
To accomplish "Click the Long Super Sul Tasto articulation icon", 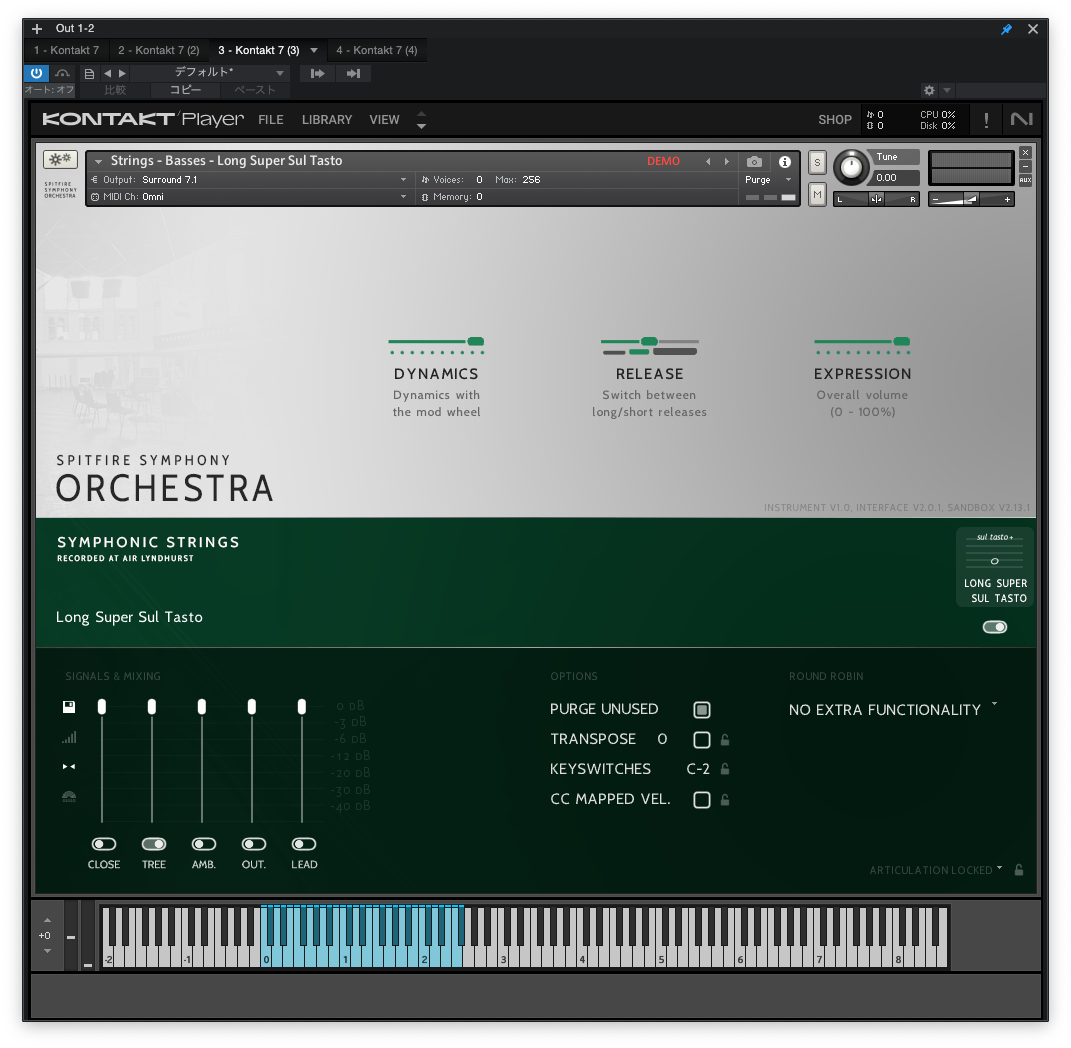I will (x=994, y=567).
